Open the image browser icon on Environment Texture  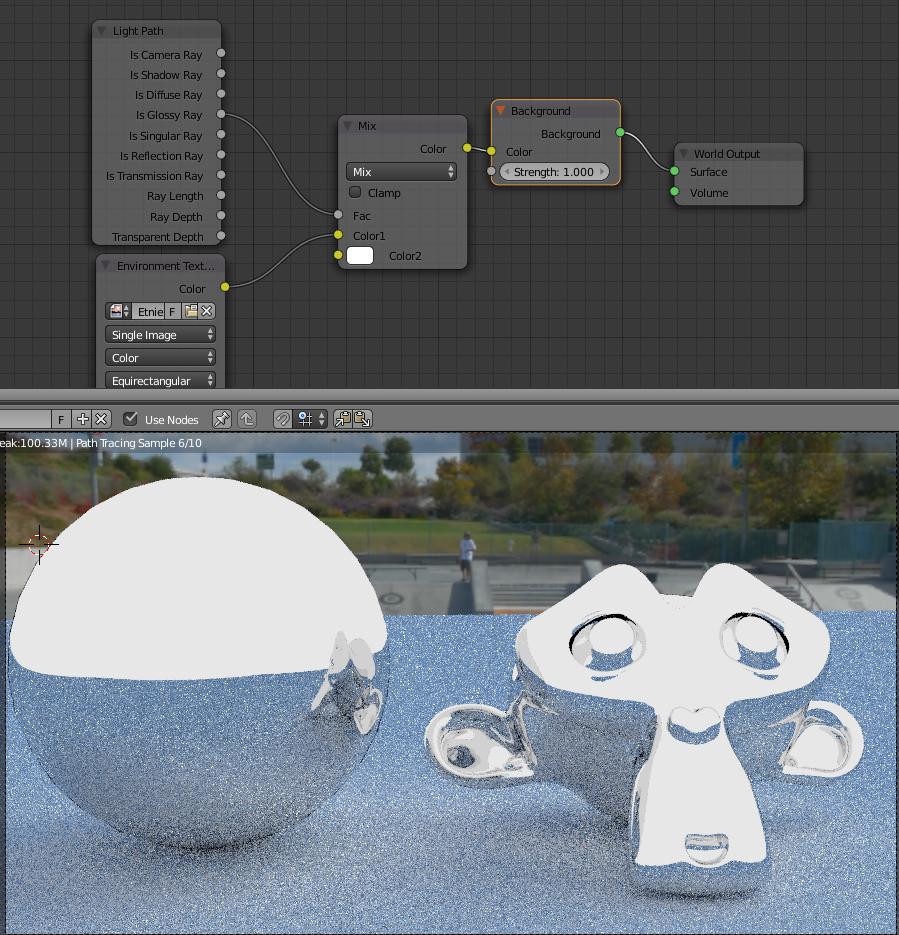click(115, 311)
